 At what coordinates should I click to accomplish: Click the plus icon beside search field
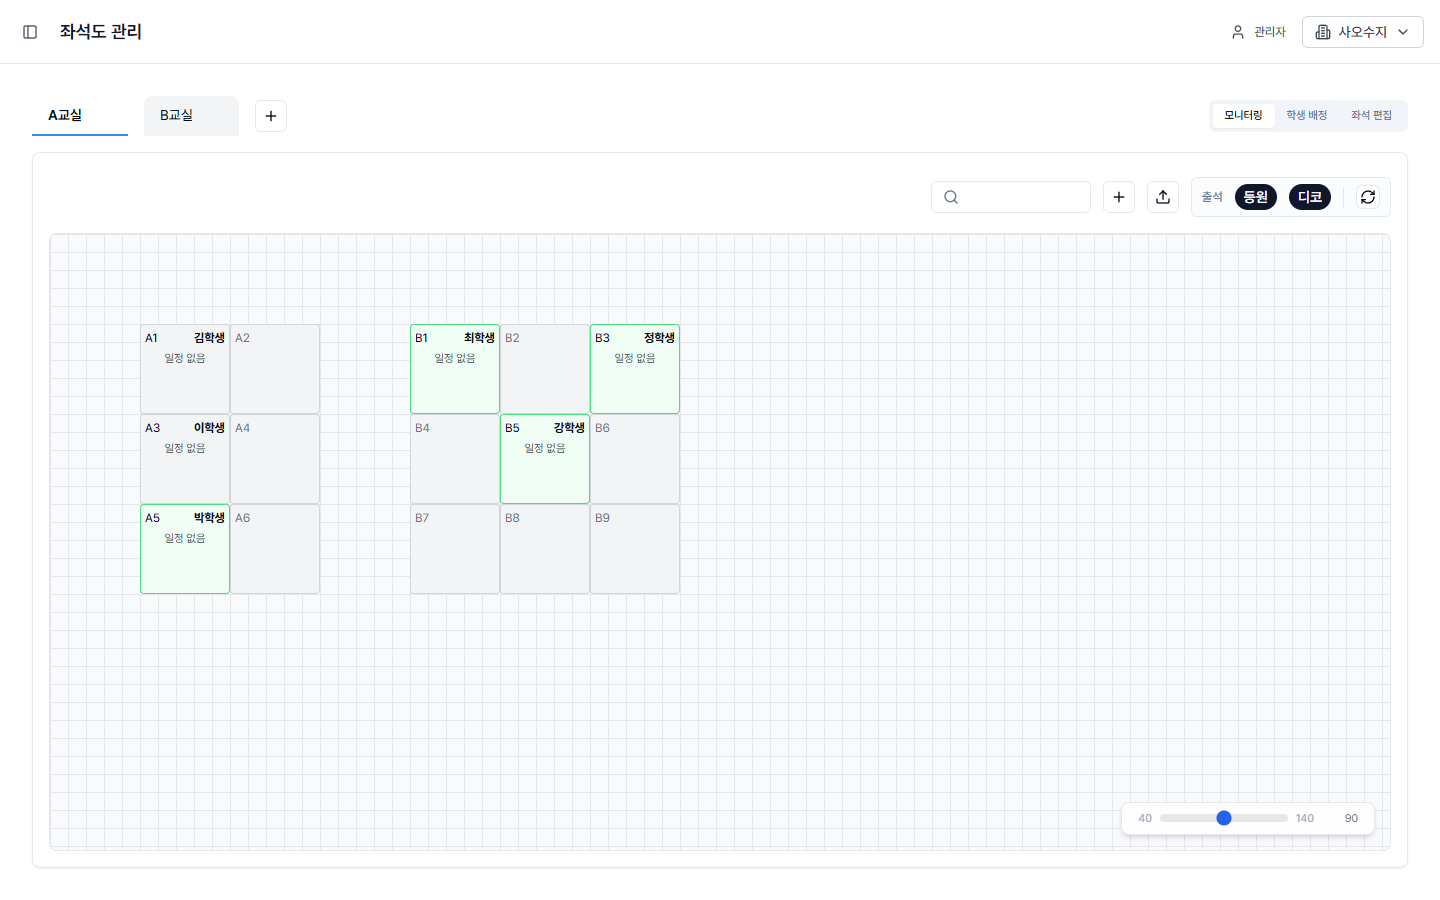pyautogui.click(x=1119, y=197)
